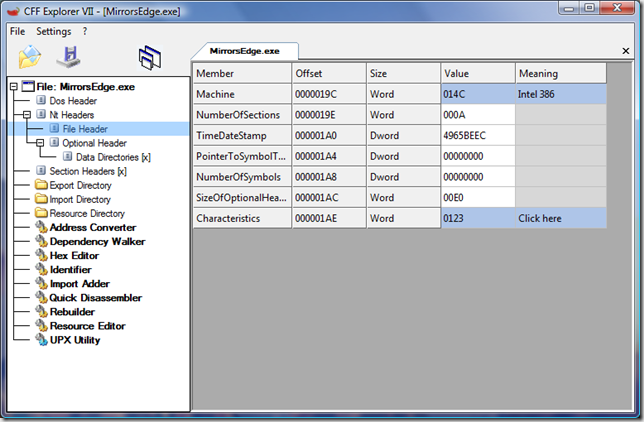Select Dos Header in the tree

click(73, 101)
